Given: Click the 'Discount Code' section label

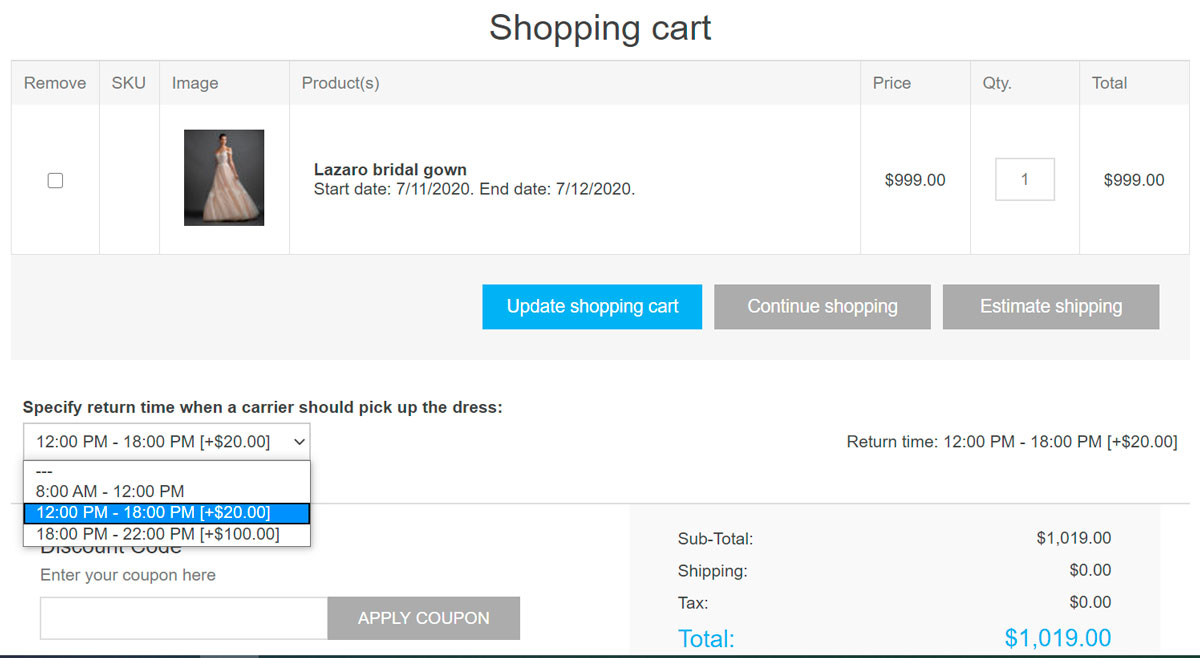Looking at the screenshot, I should pos(111,545).
